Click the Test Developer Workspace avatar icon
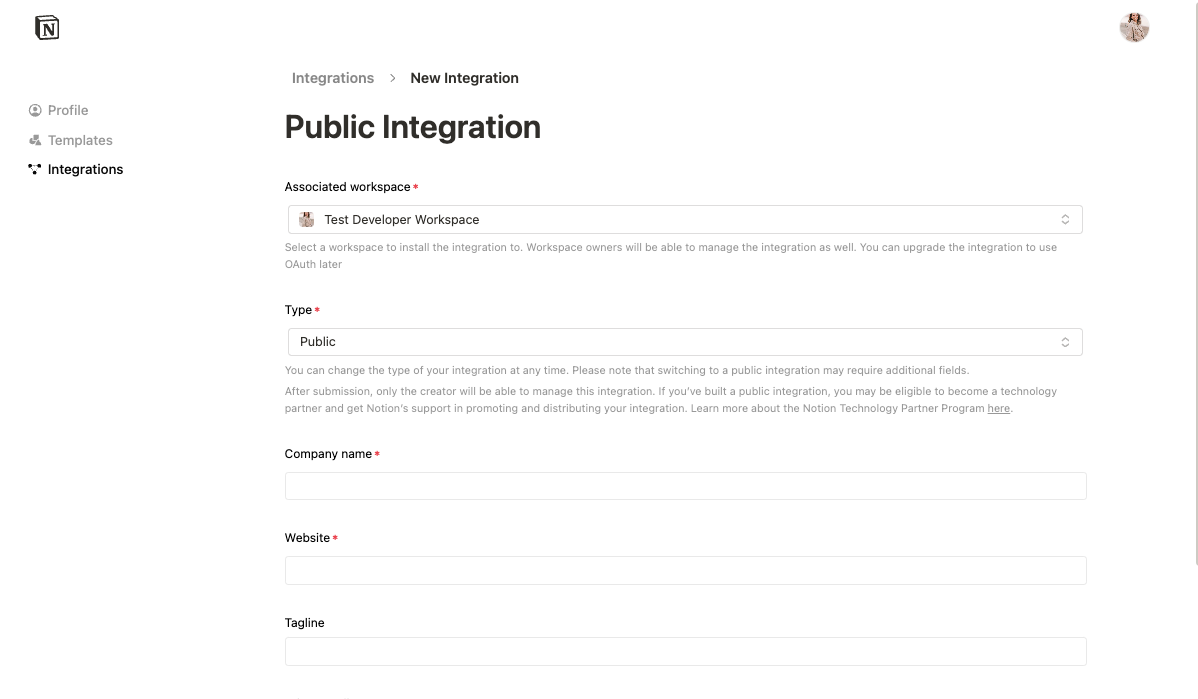Viewport: 1198px width, 699px height. 306,220
